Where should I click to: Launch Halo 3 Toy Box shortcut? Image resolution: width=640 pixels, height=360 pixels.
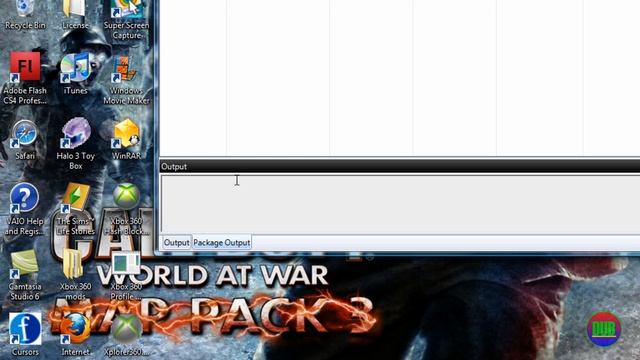(x=76, y=144)
